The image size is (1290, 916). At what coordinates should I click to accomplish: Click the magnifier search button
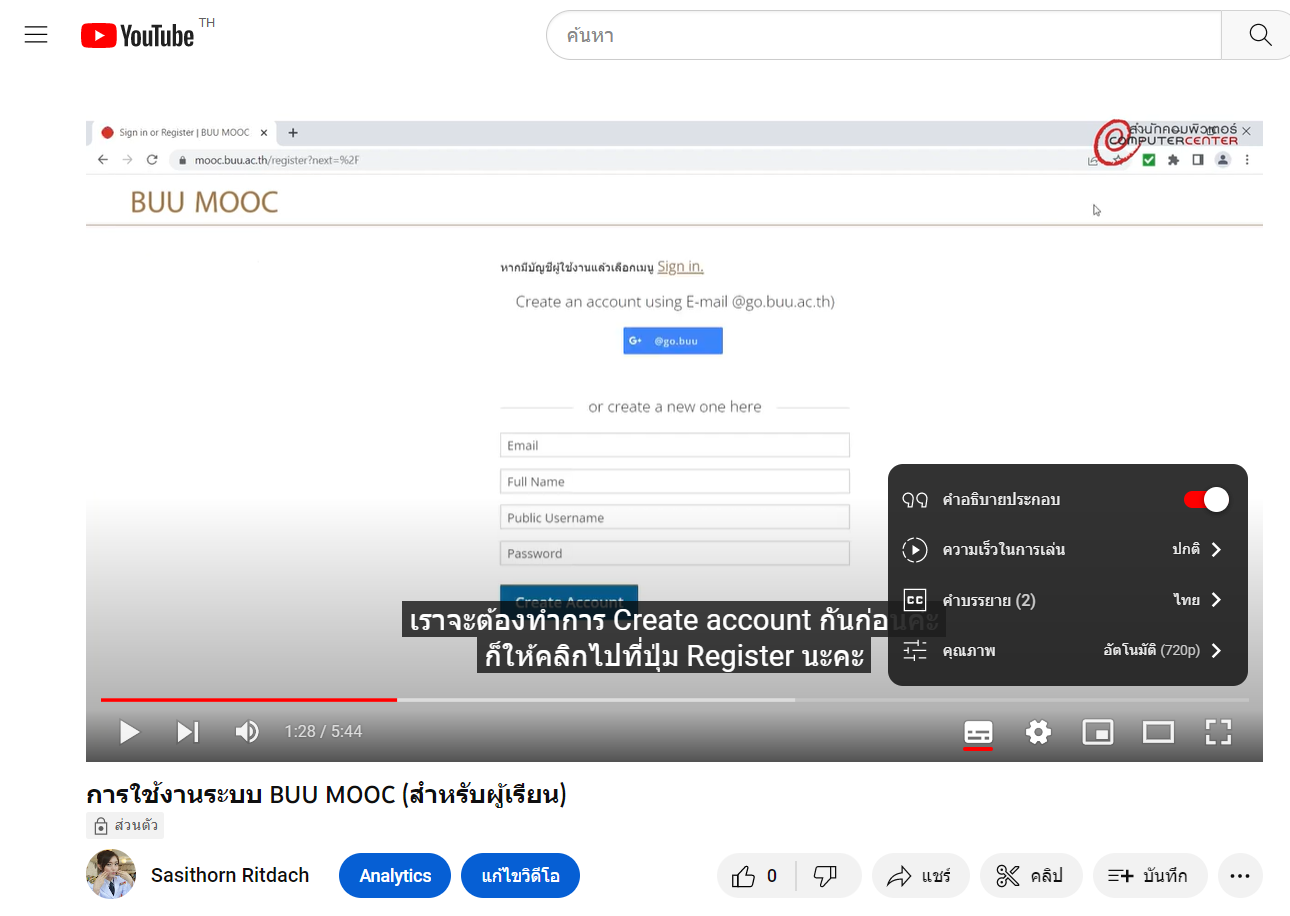[1259, 35]
